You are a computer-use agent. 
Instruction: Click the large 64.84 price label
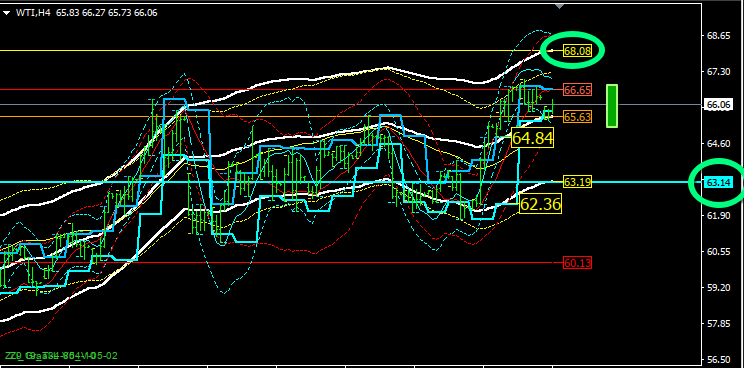pos(532,139)
